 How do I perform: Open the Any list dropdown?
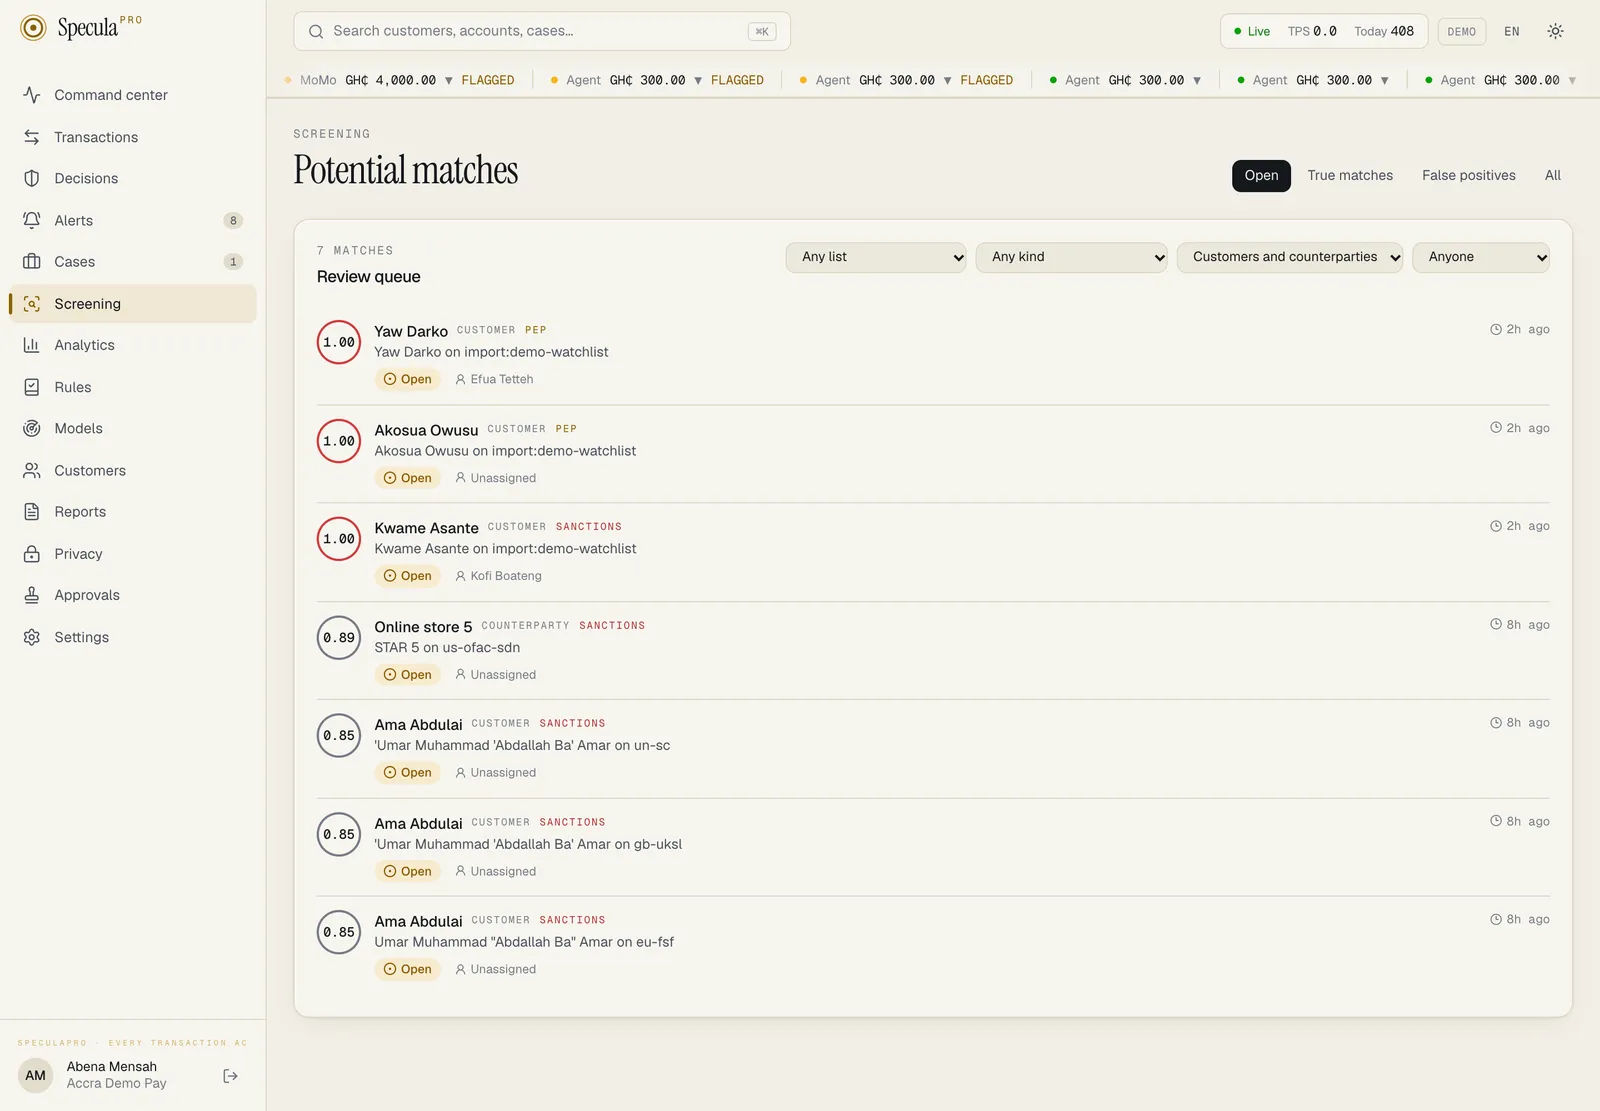click(876, 257)
